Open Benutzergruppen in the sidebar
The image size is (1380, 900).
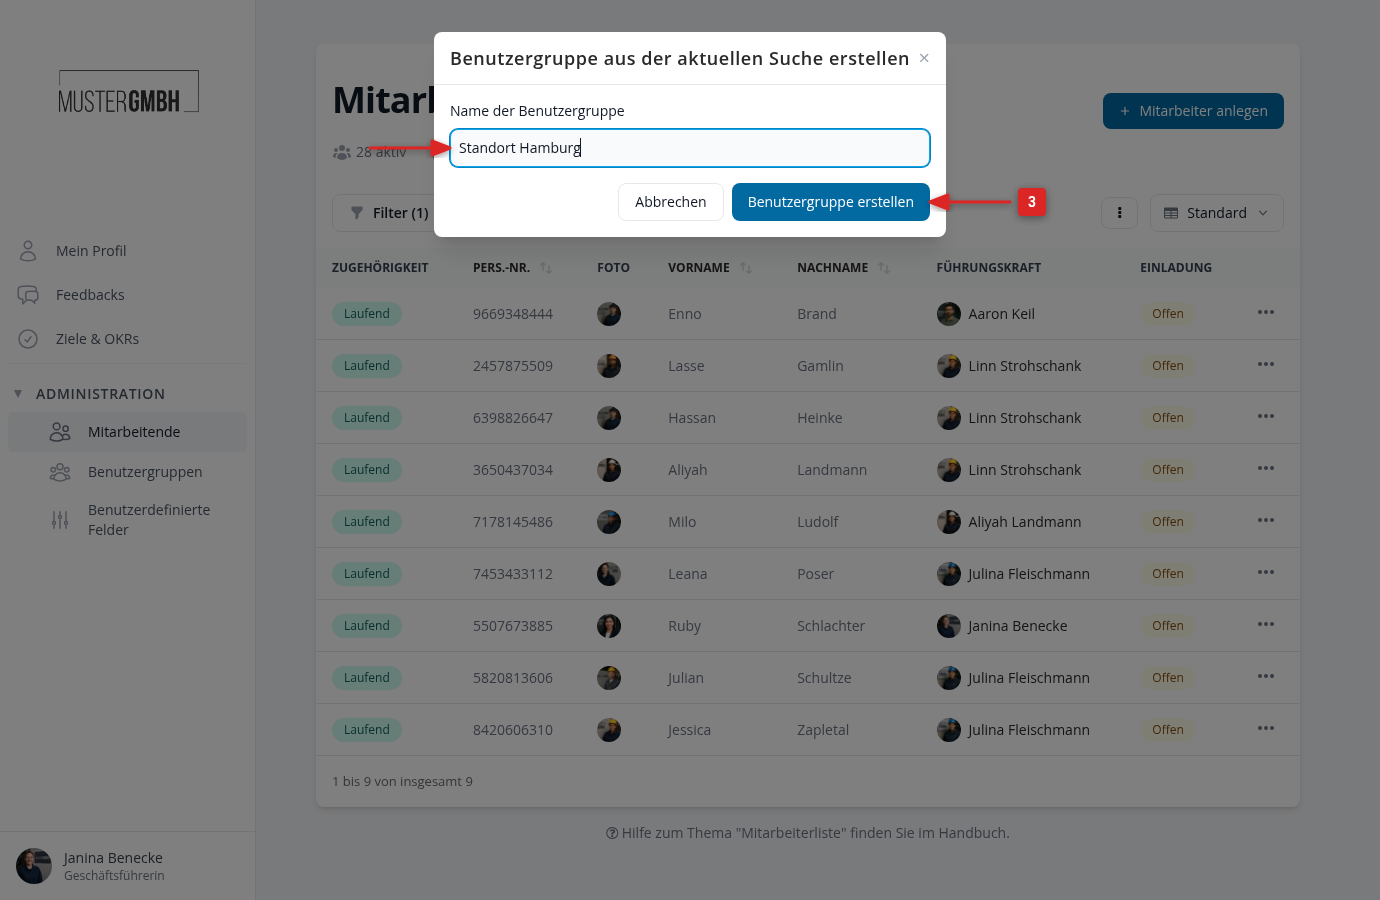click(127, 472)
